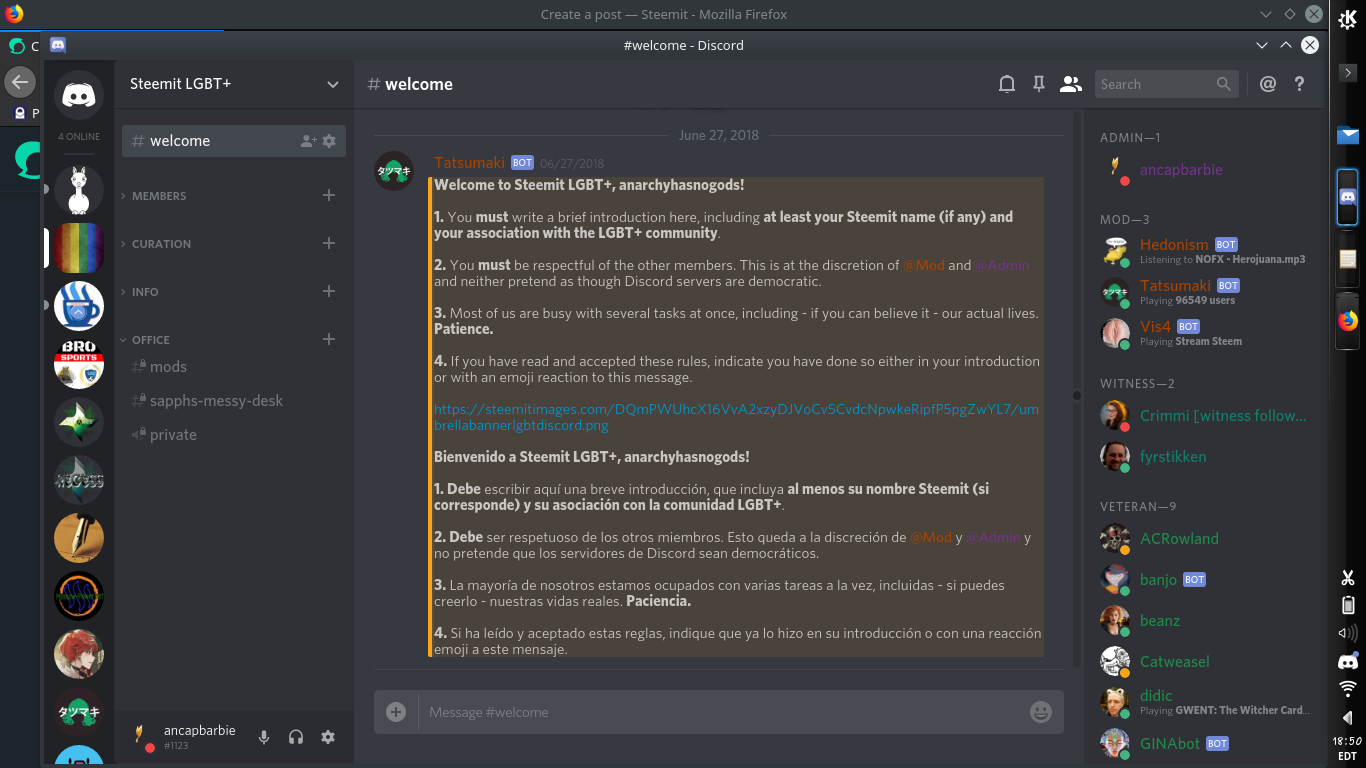This screenshot has width=1366, height=768.
Task: Open the BRO Sports server icon
Action: pyautogui.click(x=79, y=364)
